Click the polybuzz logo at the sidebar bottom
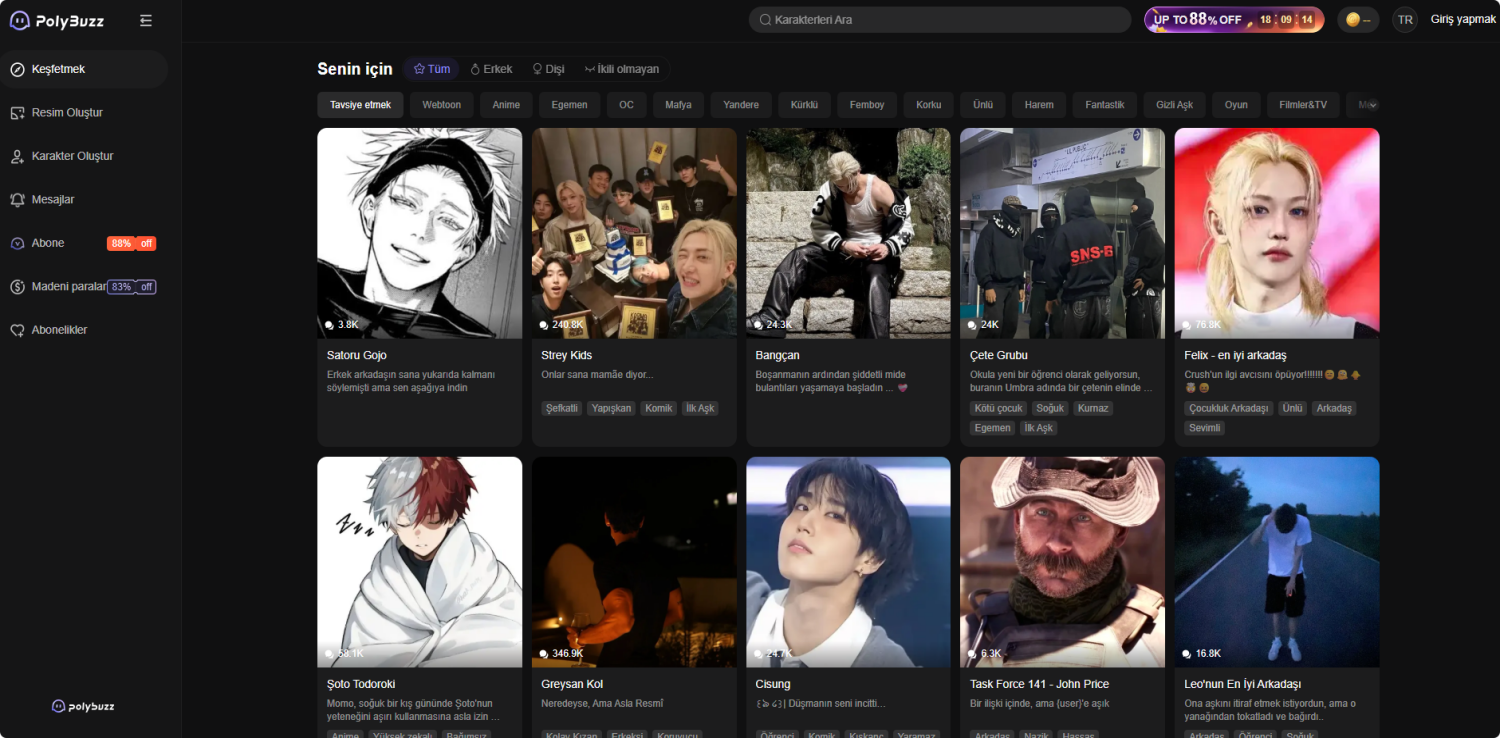Screen dimensions: 1500x738 point(83,706)
